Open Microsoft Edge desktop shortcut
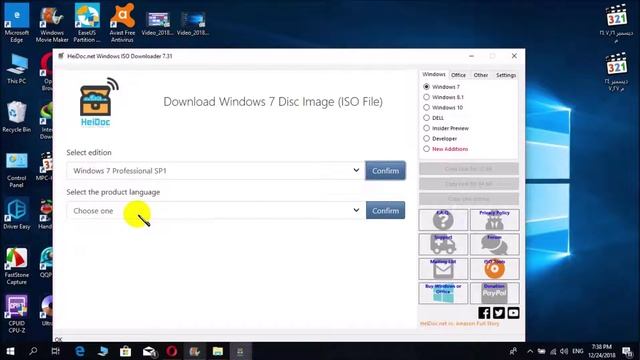640x360 pixels. [x=17, y=23]
